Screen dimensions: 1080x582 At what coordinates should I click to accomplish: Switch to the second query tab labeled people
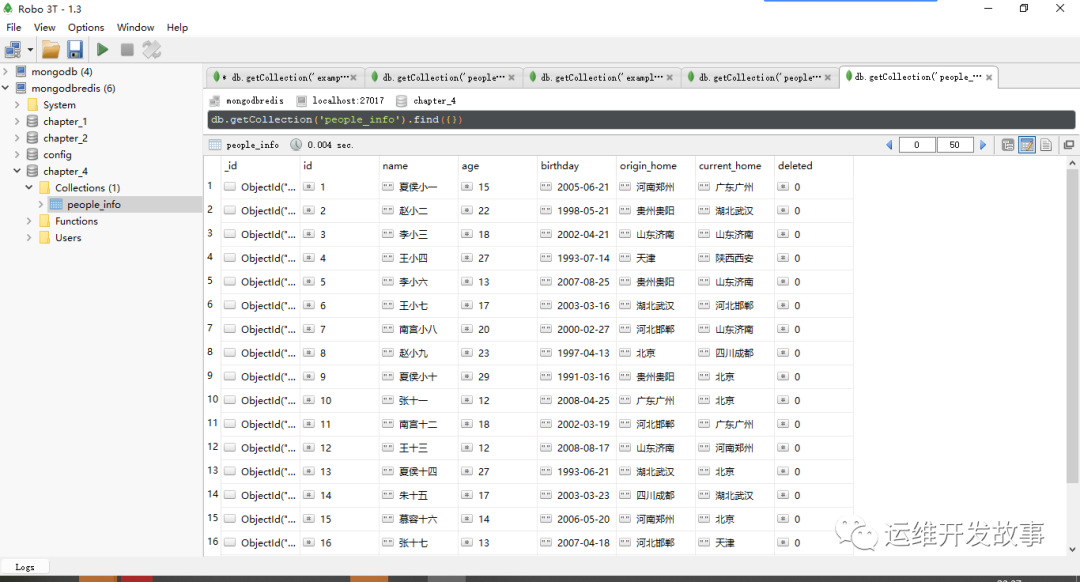click(443, 77)
